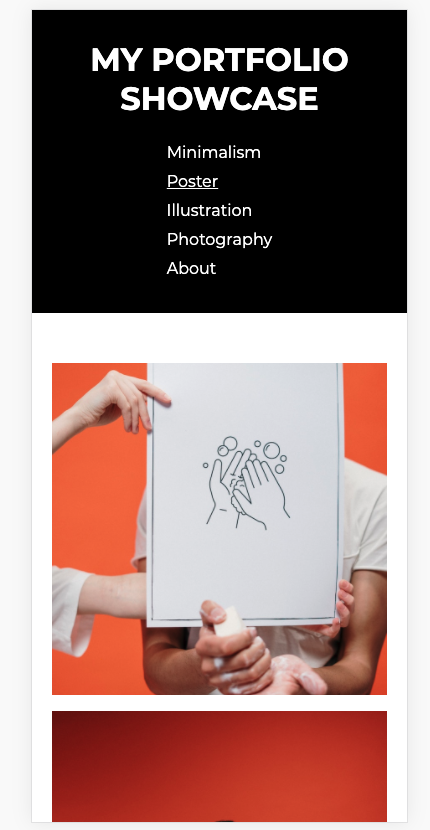This screenshot has height=830, width=430.
Task: Open the handwashing poster photo
Action: (219, 529)
